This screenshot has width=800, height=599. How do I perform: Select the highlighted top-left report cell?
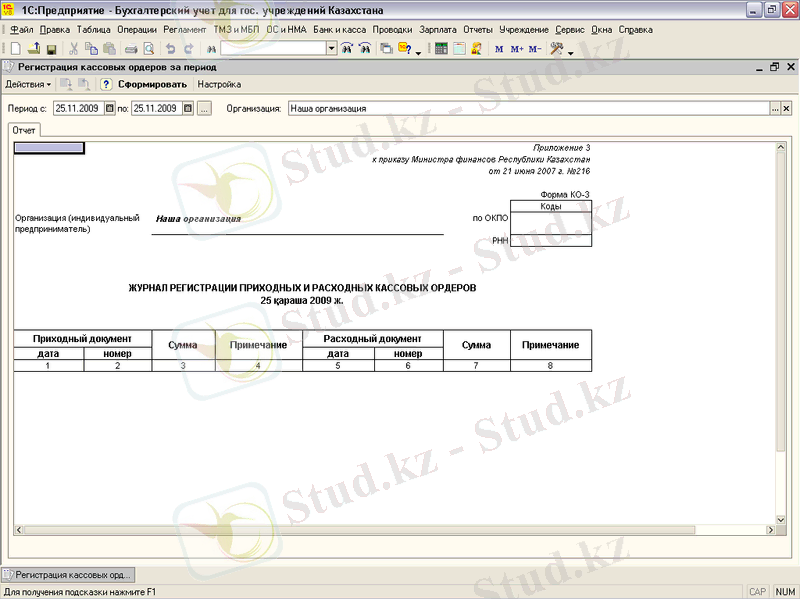[x=49, y=148]
